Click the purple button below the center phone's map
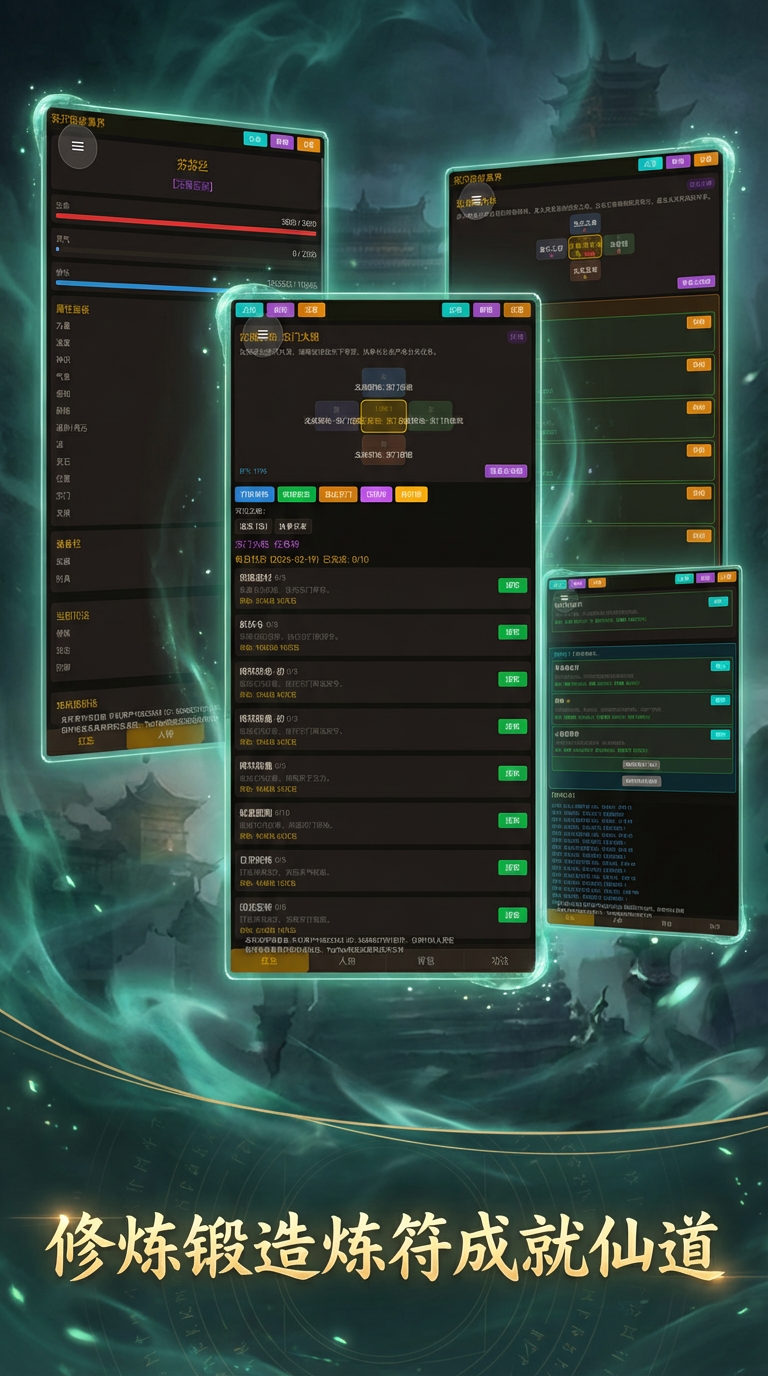 pyautogui.click(x=506, y=471)
